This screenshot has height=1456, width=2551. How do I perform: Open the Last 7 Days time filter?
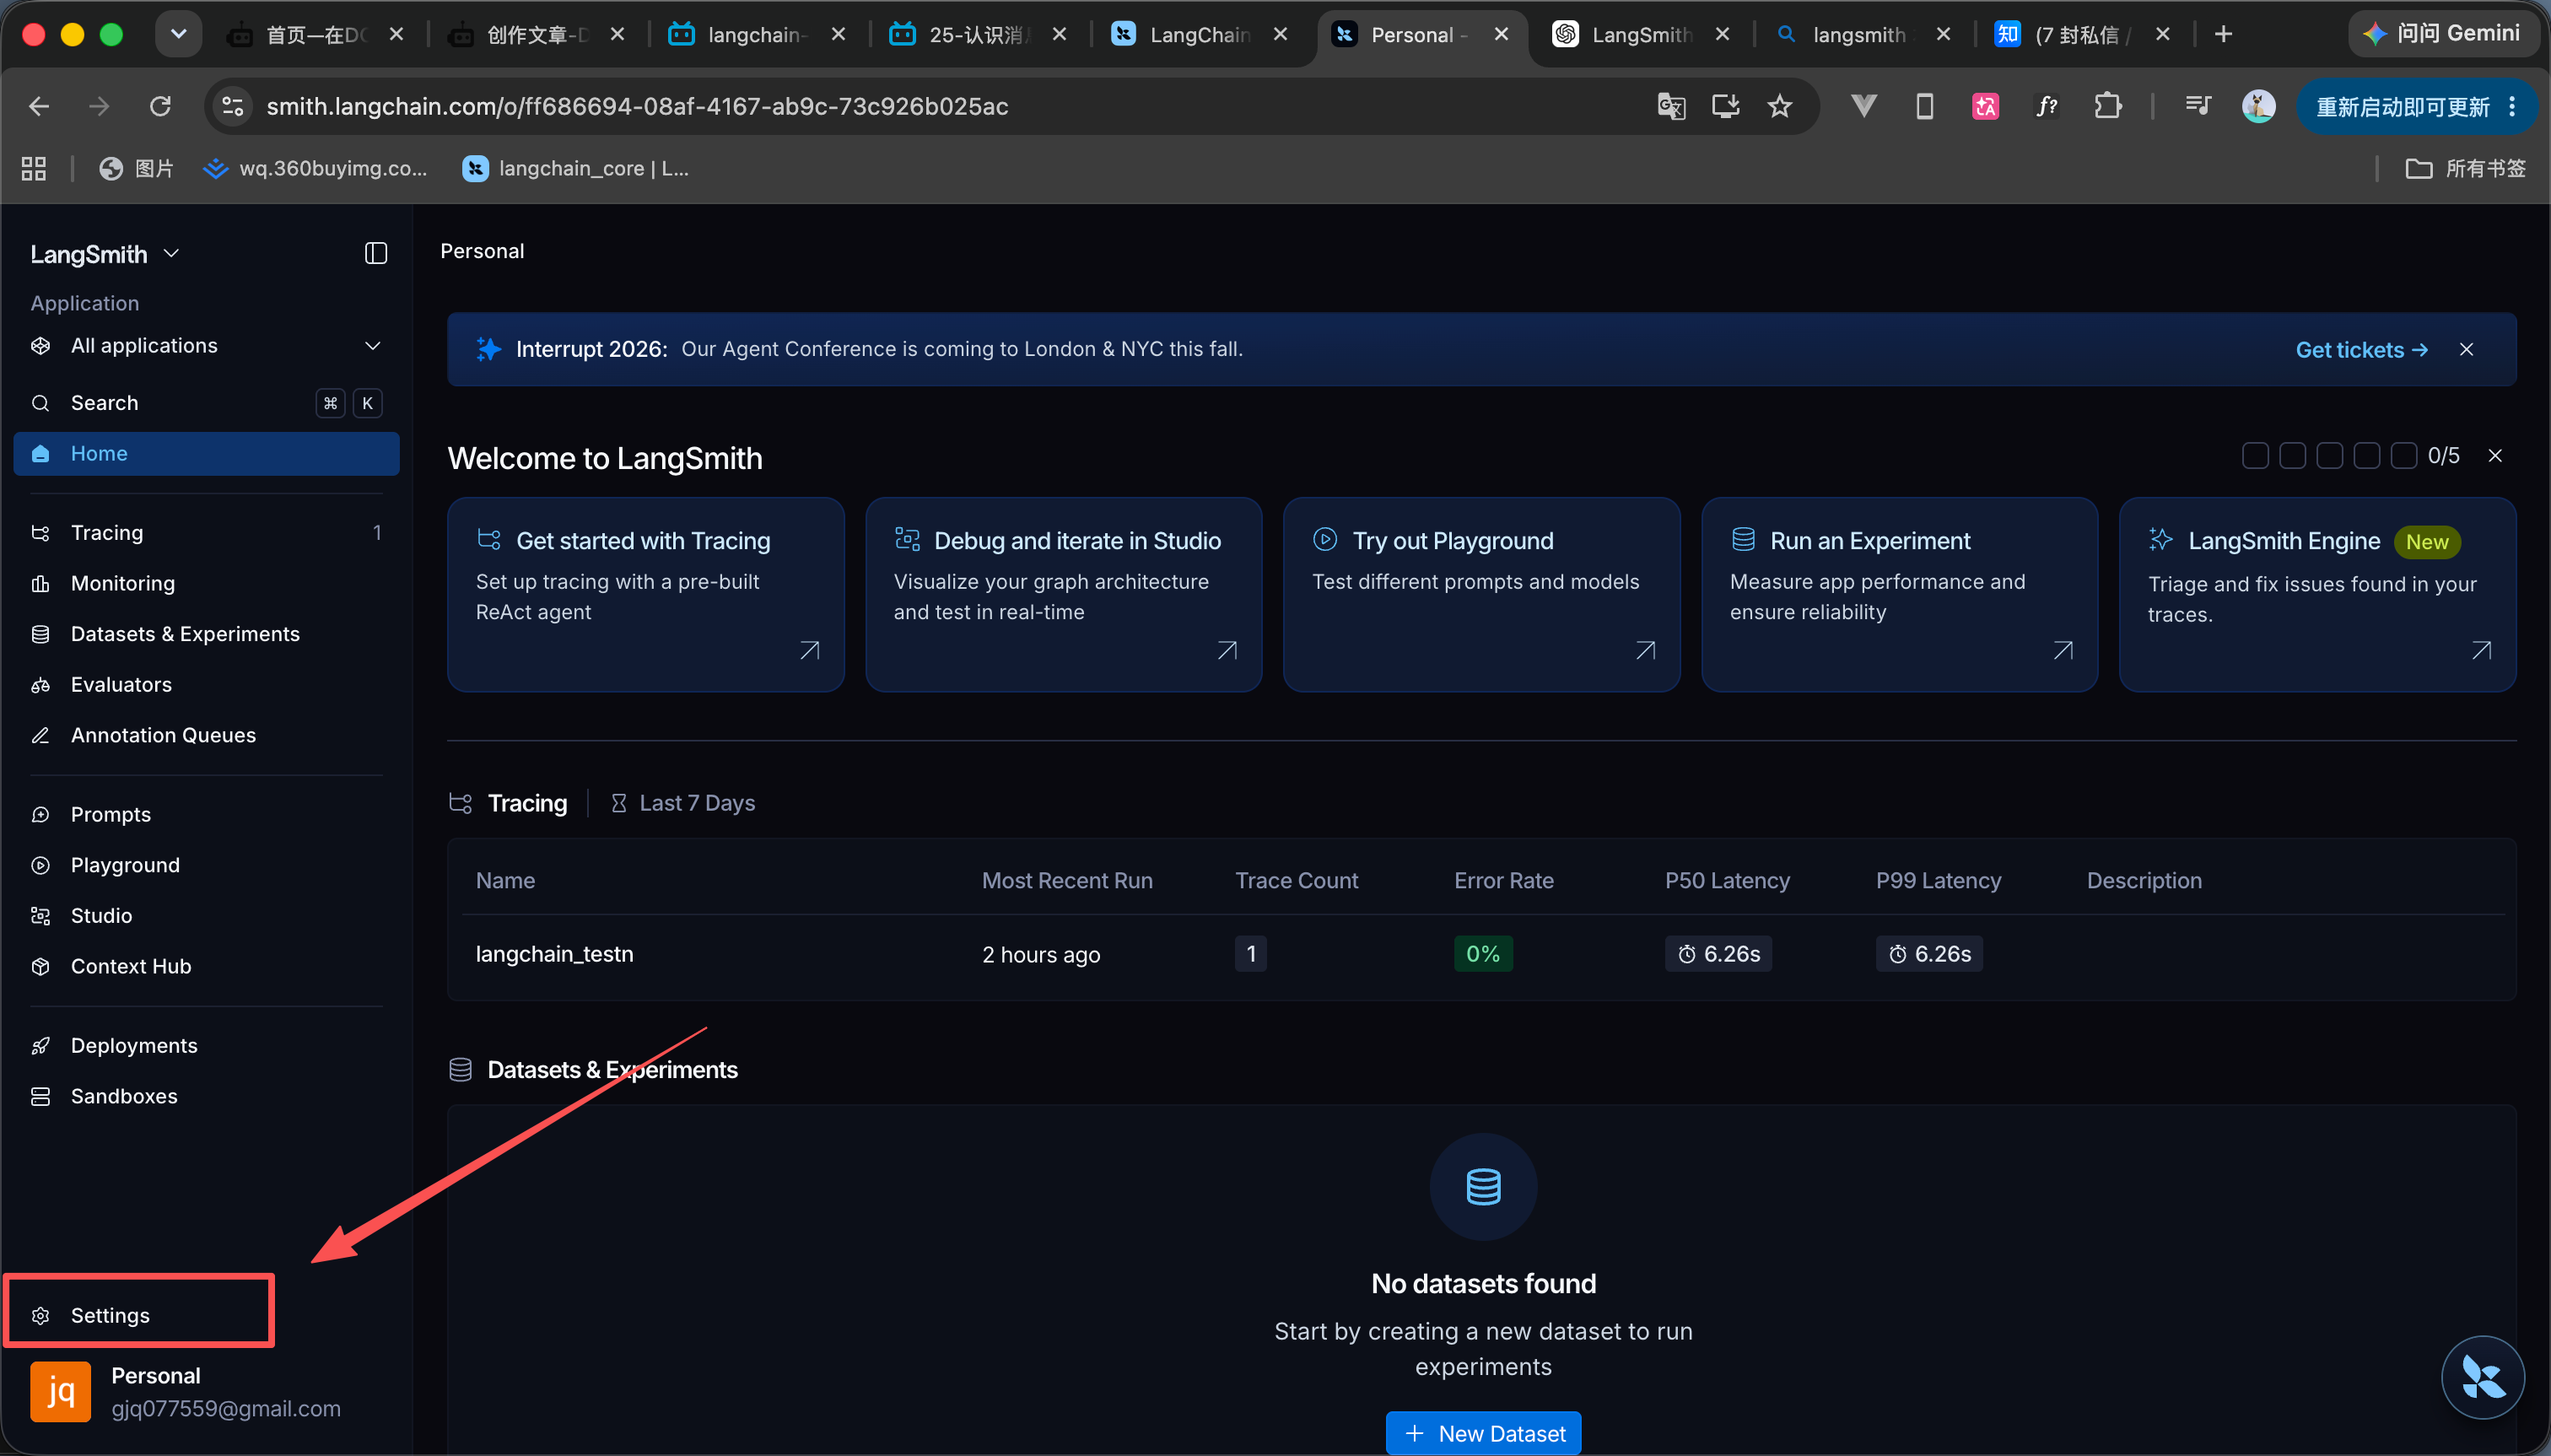[x=683, y=803]
